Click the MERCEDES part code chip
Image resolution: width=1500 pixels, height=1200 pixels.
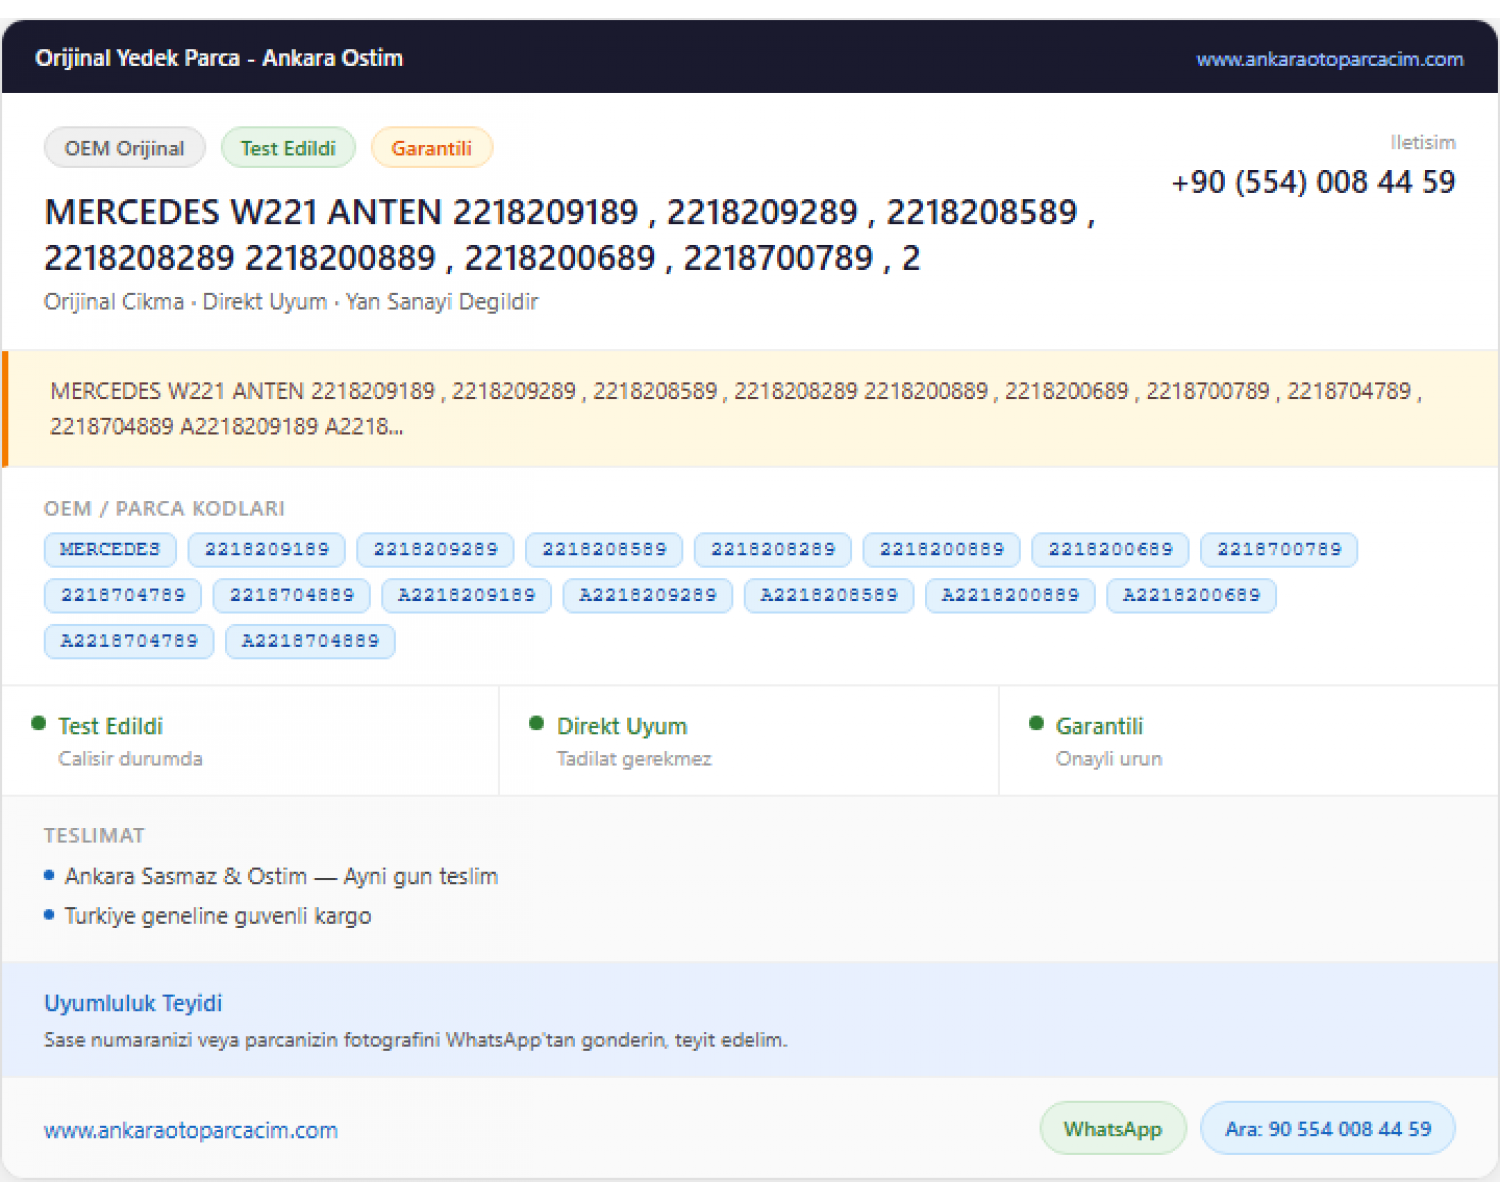click(110, 549)
